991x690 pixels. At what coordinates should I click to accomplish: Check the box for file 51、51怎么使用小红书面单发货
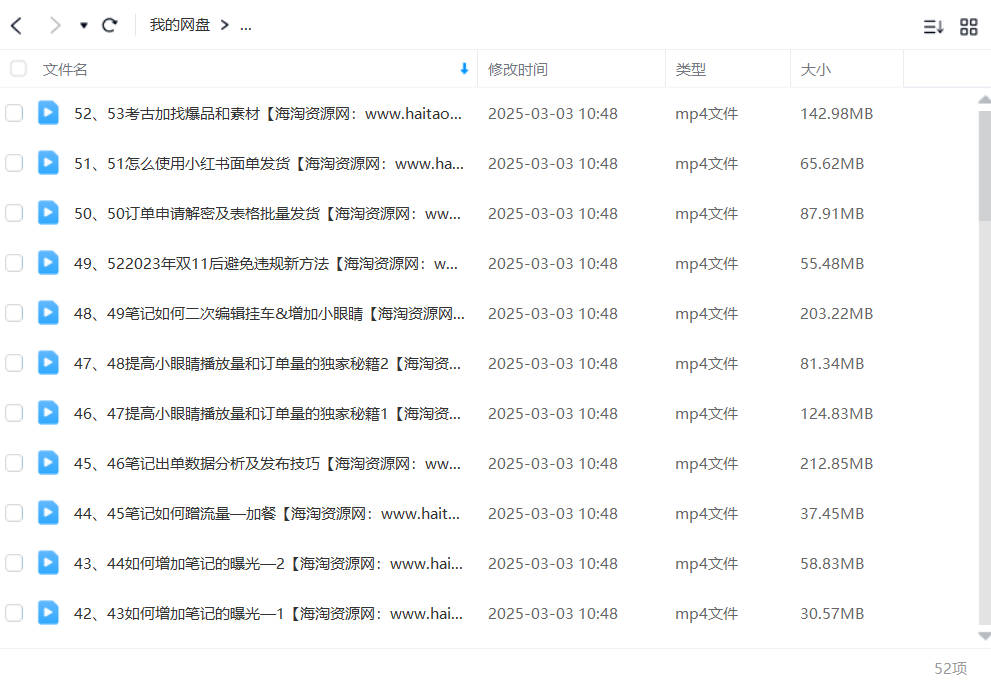tap(14, 163)
